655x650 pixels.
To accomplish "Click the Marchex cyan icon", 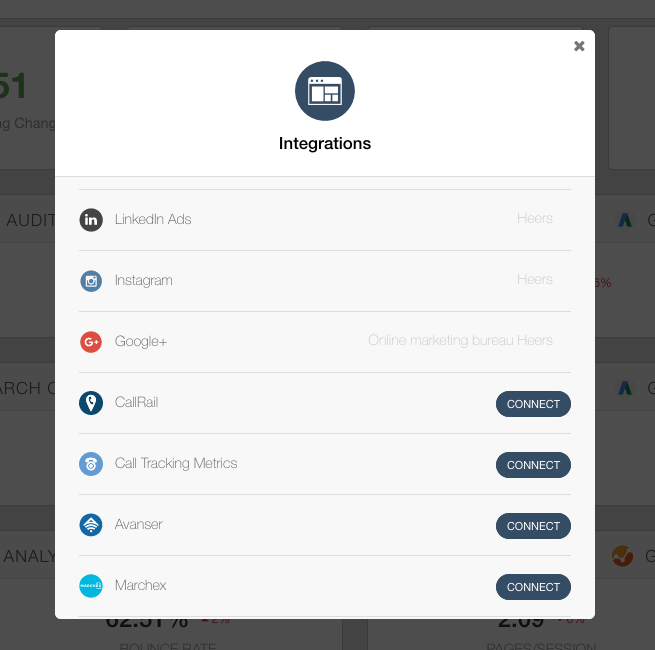I will 91,586.
